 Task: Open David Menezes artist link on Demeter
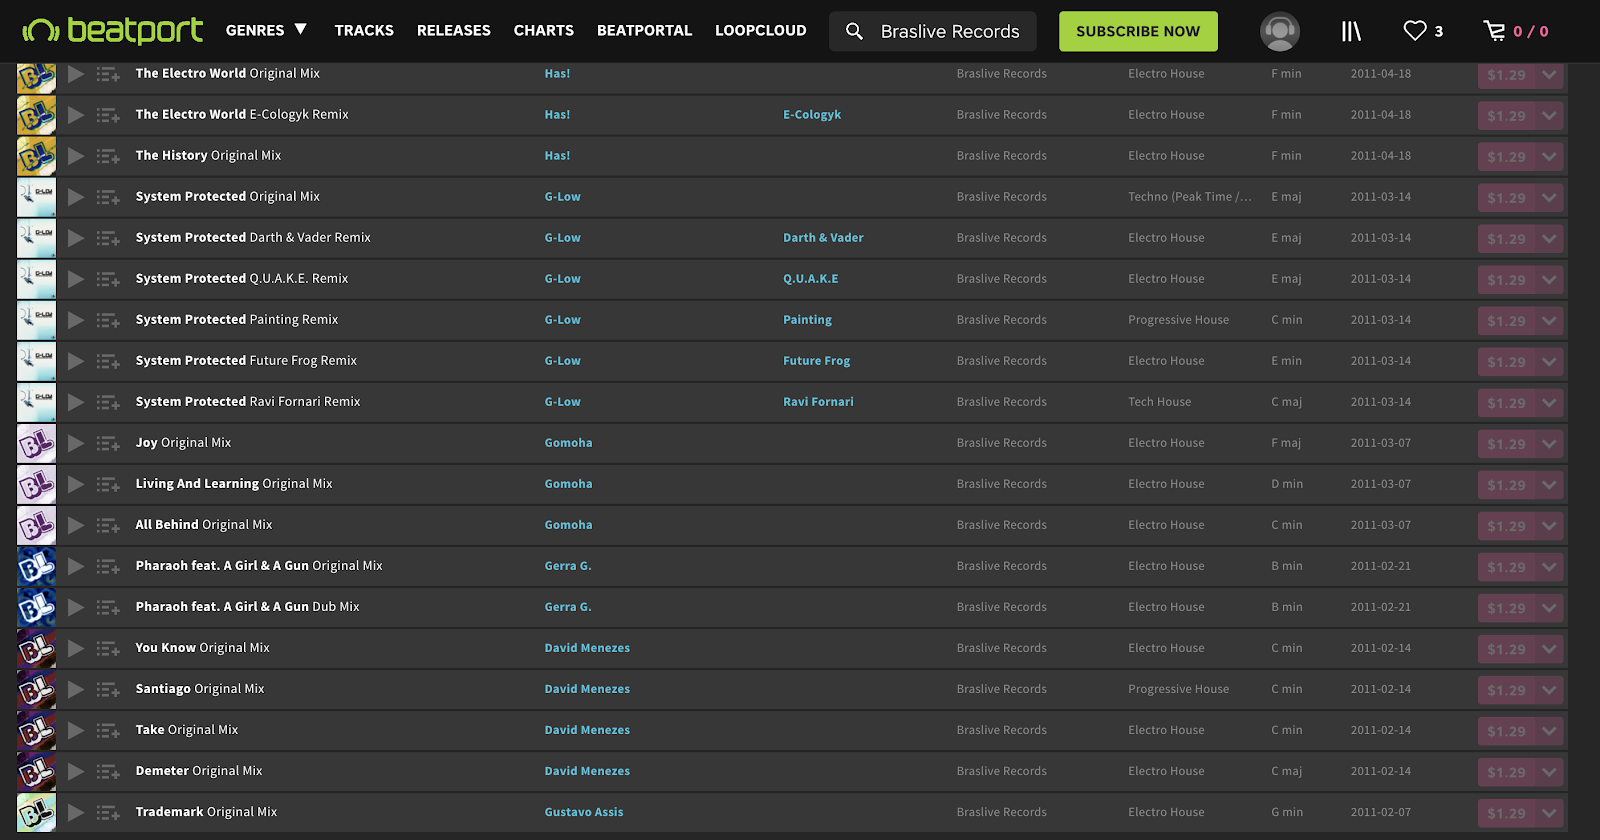(587, 771)
